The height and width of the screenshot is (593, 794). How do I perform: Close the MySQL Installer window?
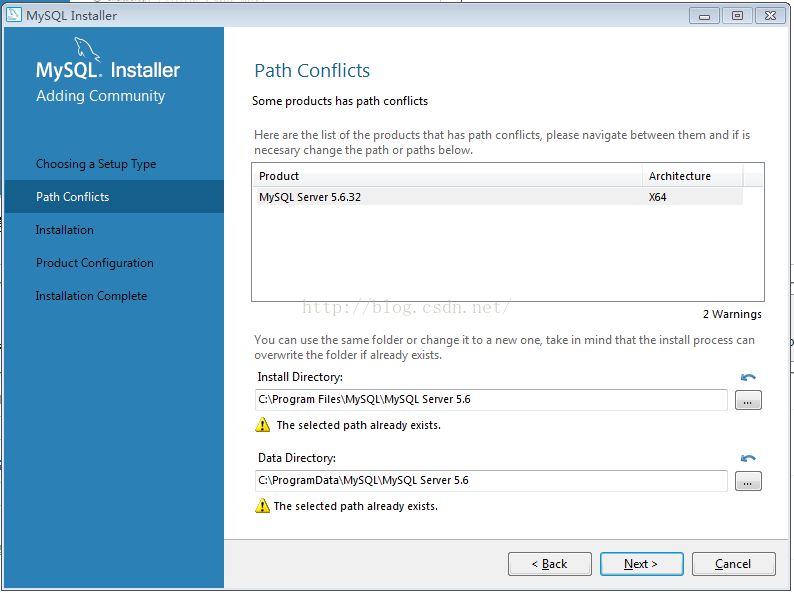[770, 16]
